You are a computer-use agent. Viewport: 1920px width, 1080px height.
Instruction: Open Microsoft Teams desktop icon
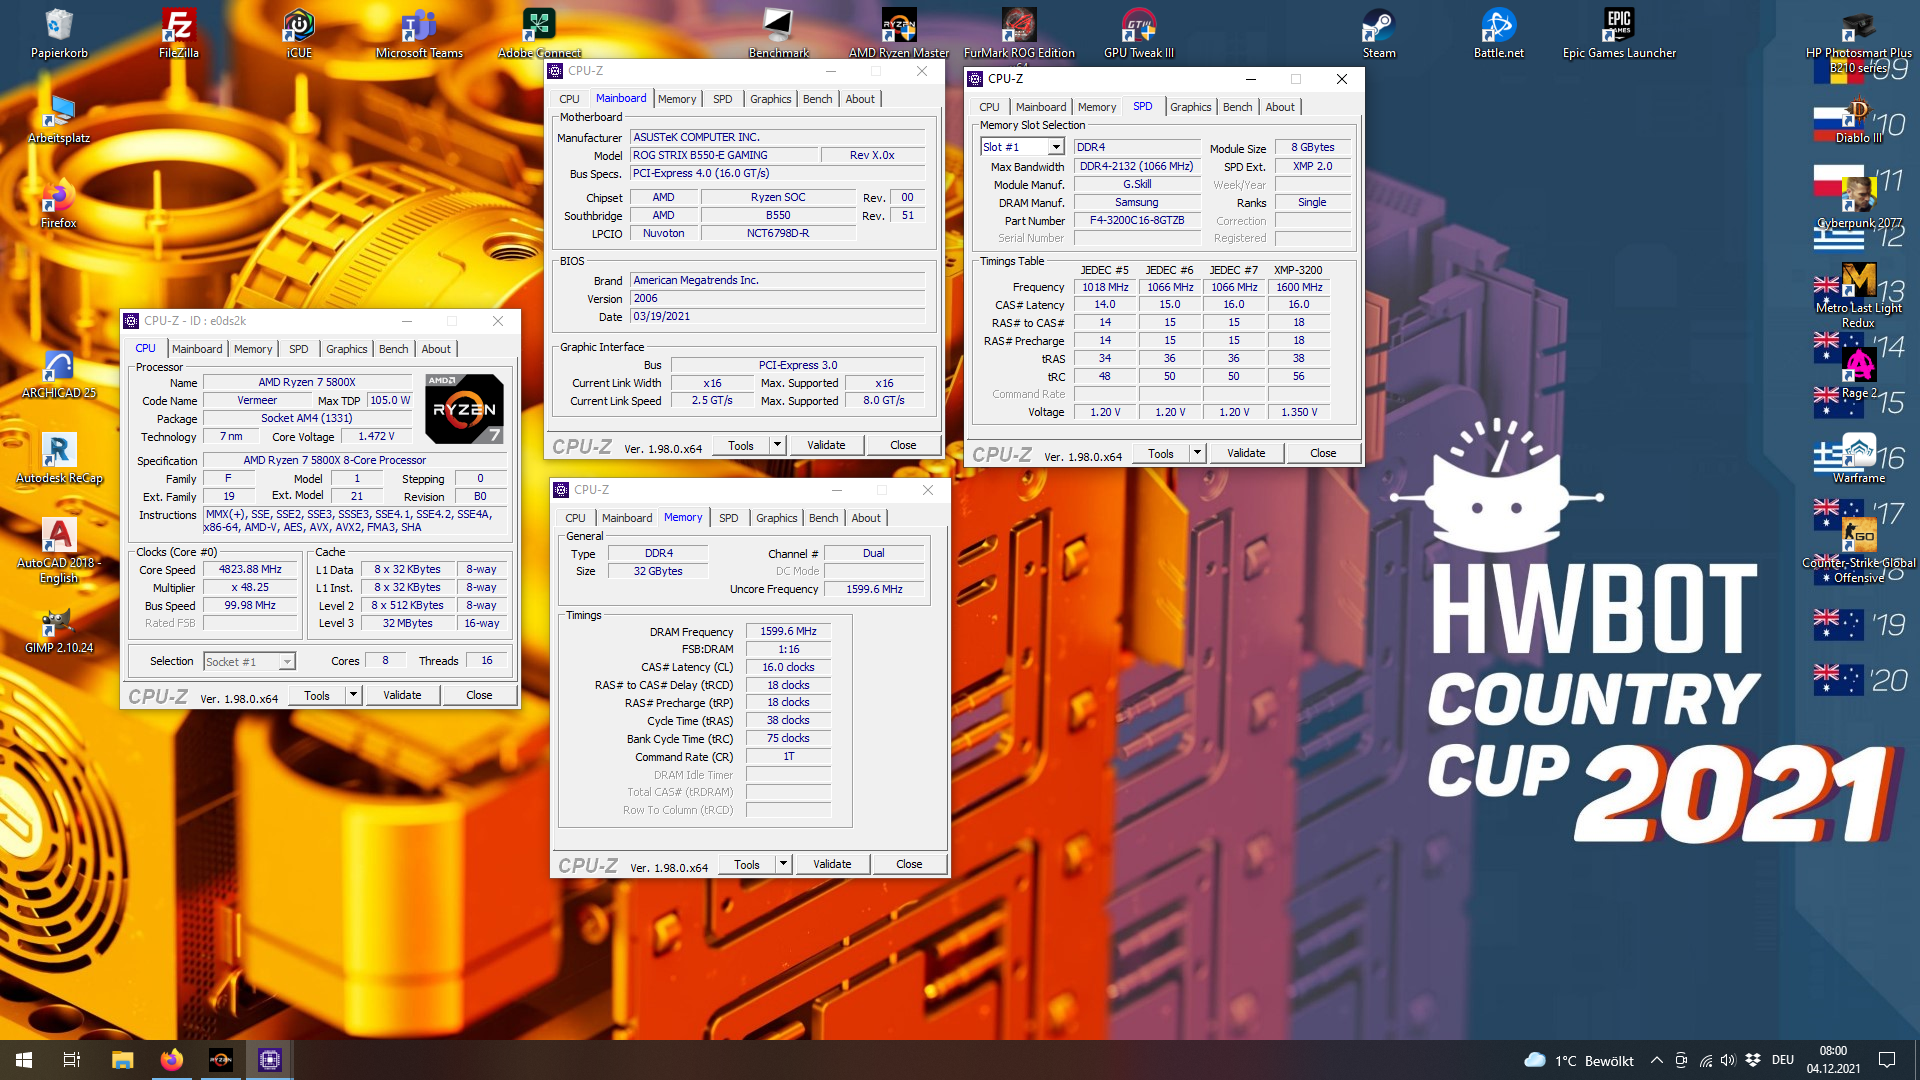coord(419,33)
